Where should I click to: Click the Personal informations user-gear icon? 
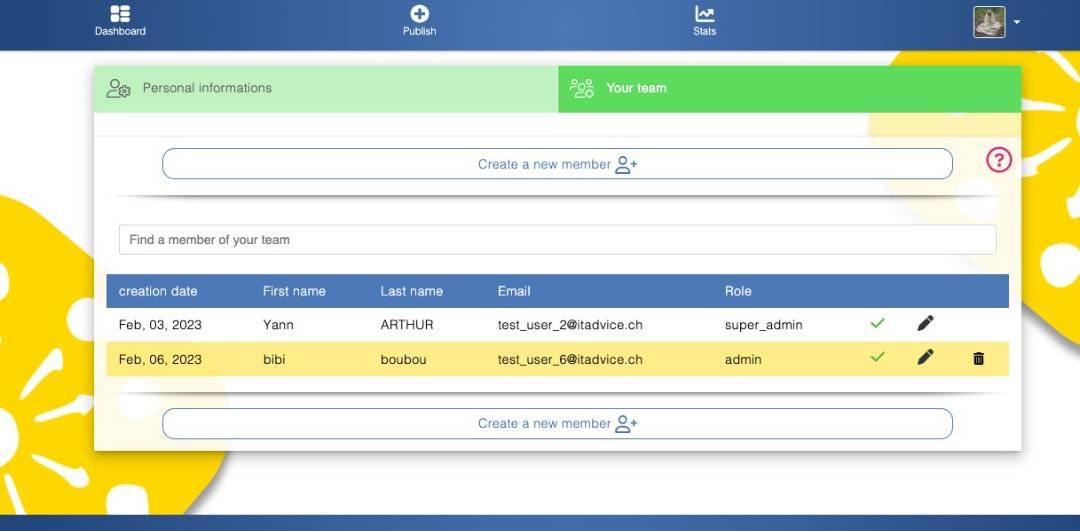(118, 88)
